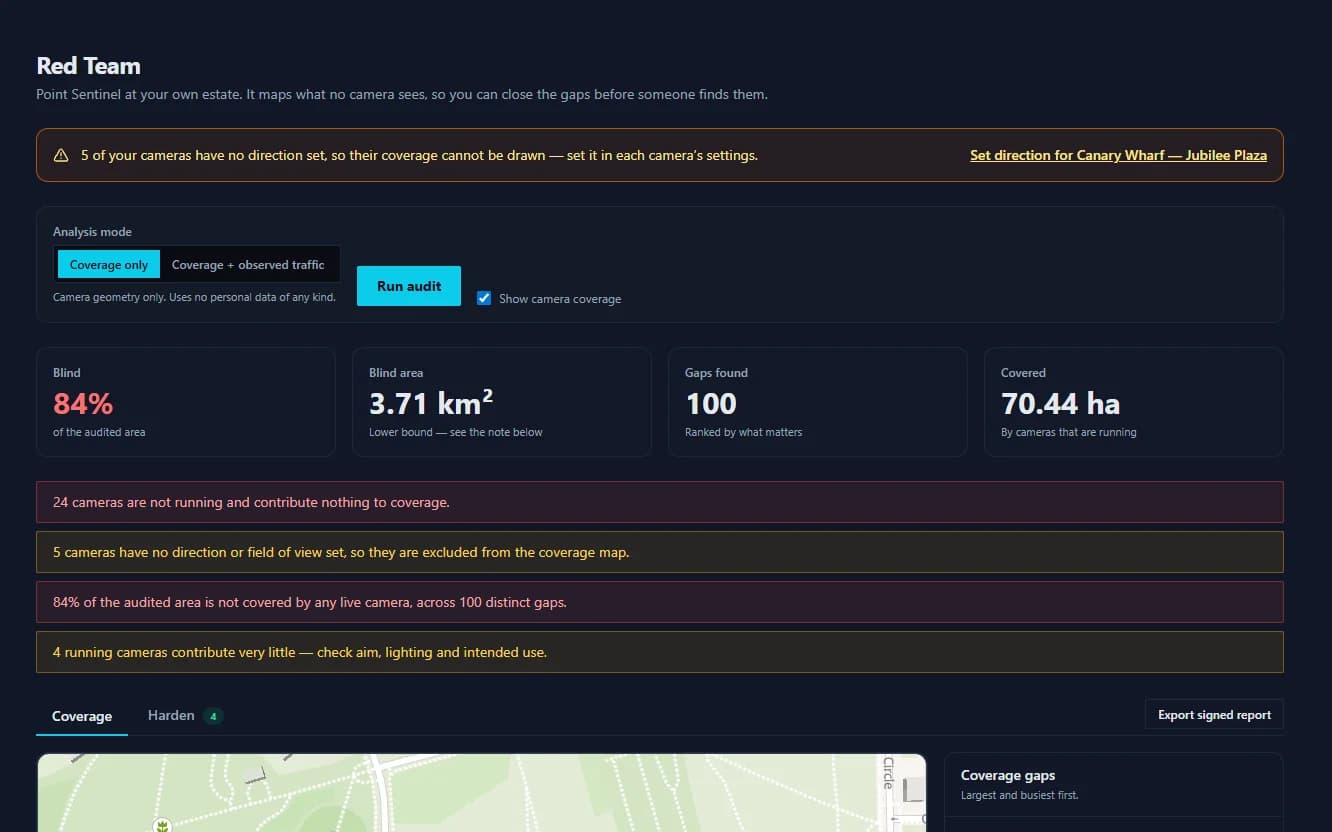The image size is (1332, 832).
Task: Click on the coverage map view
Action: click(482, 793)
